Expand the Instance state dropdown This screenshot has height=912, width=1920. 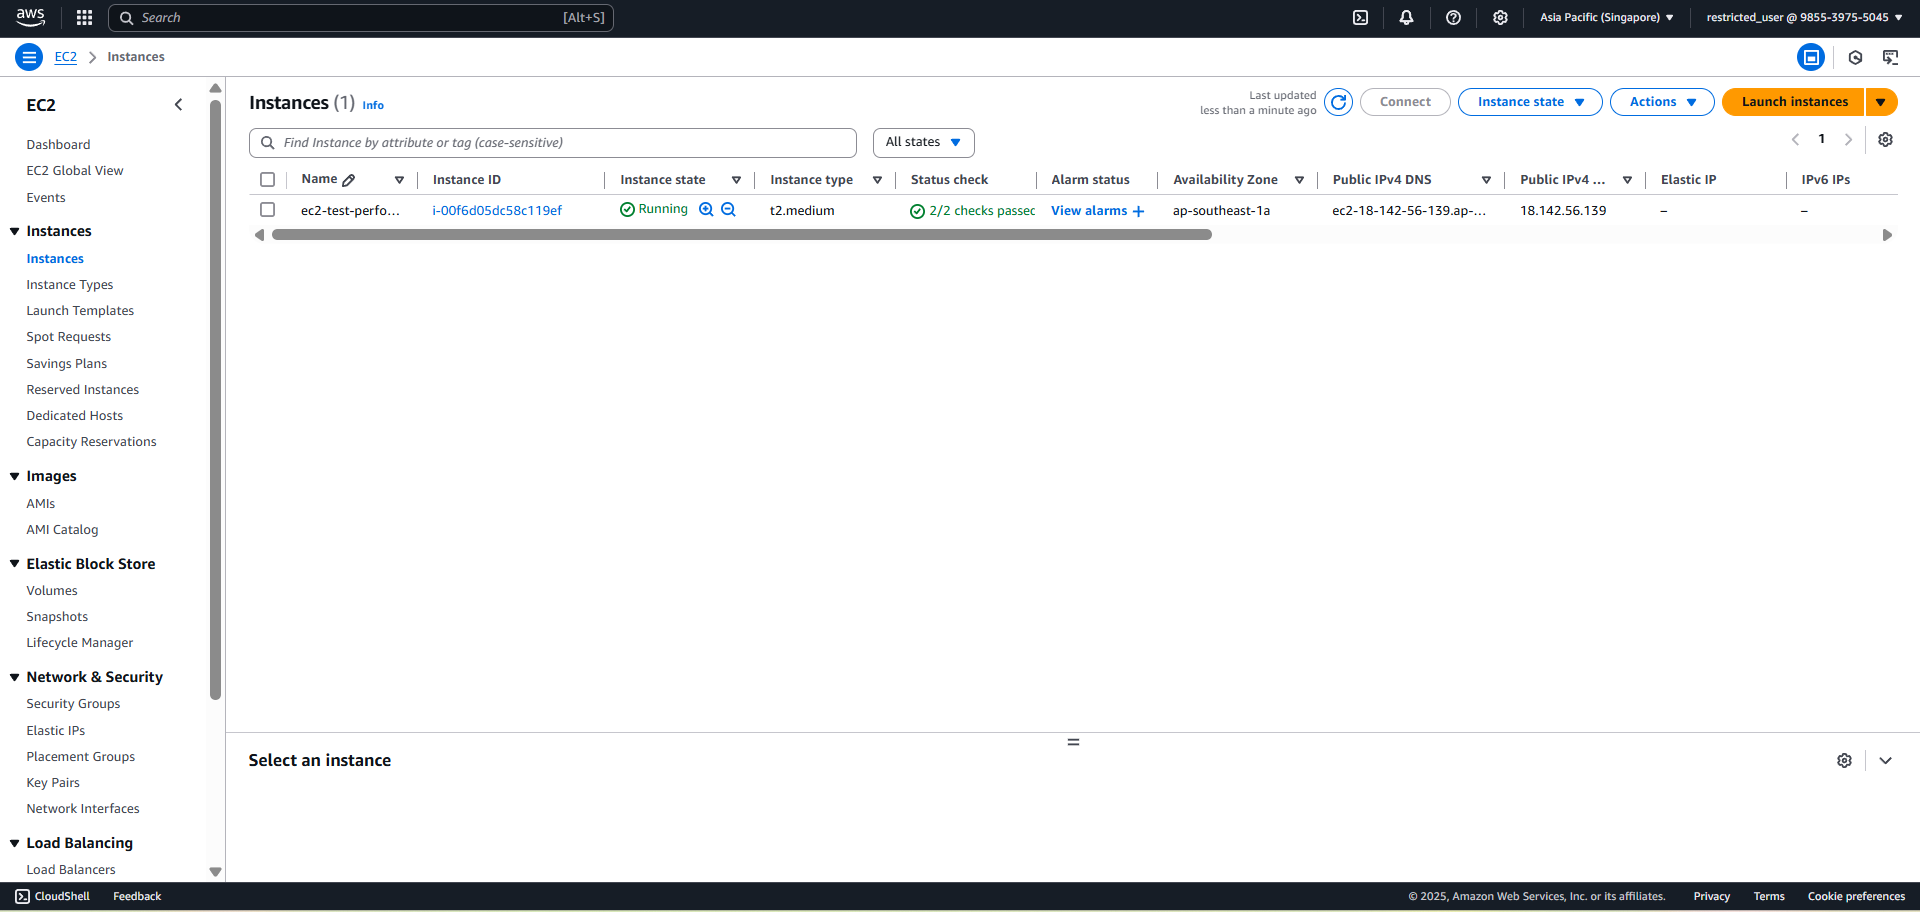1530,102
